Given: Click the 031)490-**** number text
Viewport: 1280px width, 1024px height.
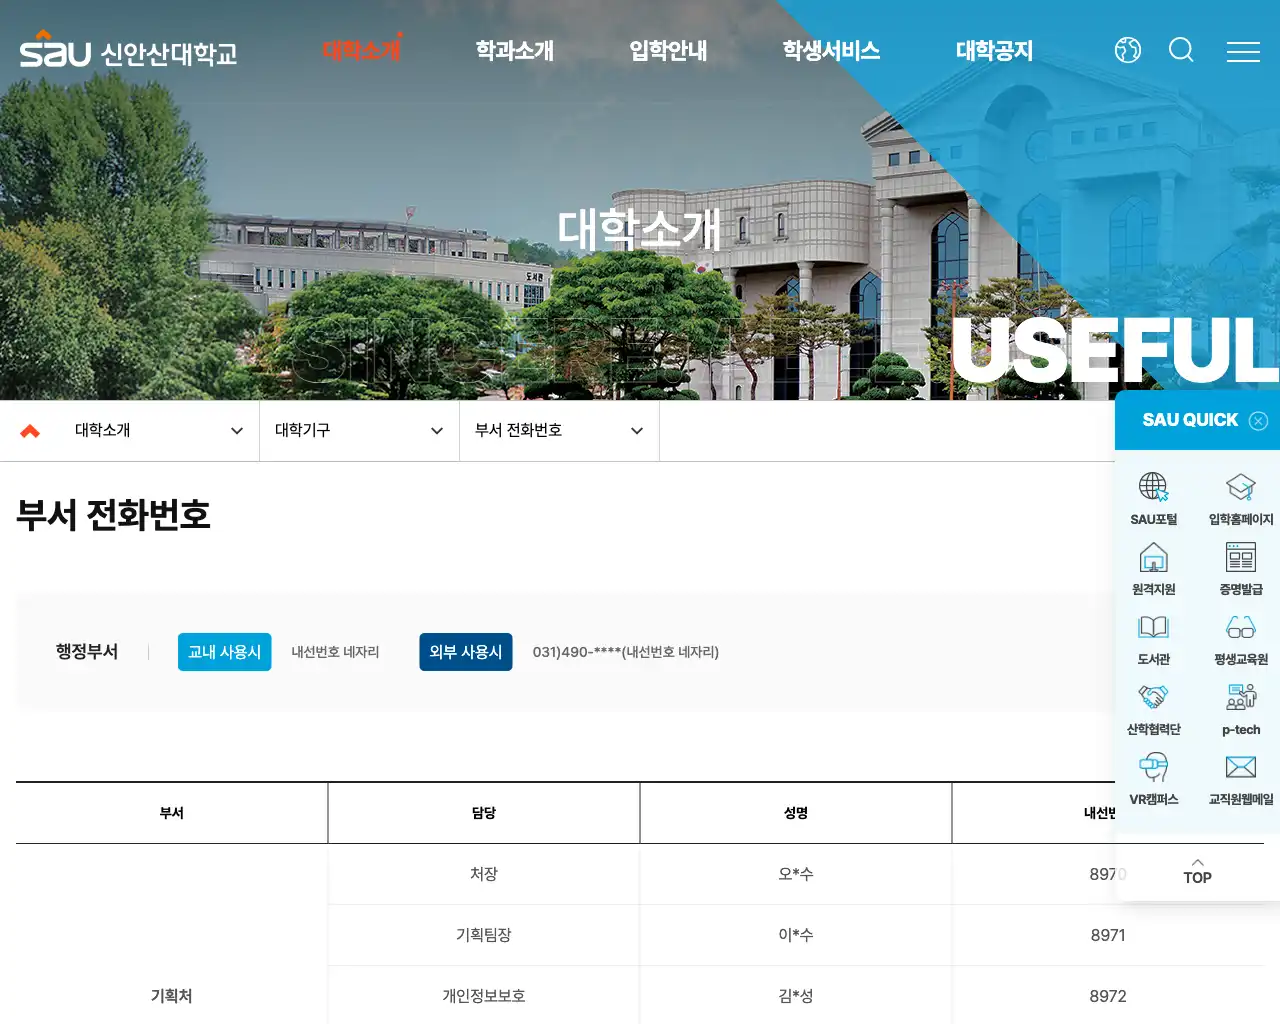Looking at the screenshot, I should point(626,652).
